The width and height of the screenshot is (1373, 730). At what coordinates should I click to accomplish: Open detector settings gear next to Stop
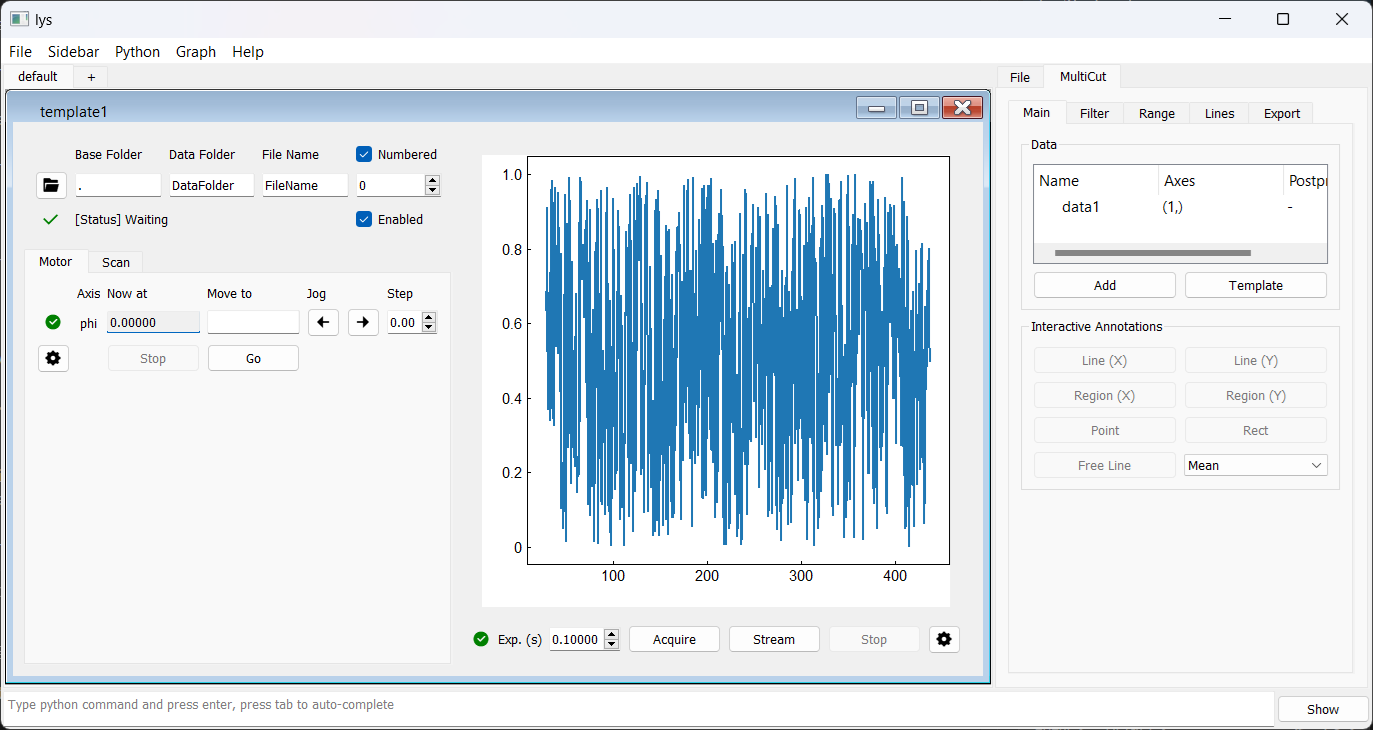pyautogui.click(x=944, y=639)
